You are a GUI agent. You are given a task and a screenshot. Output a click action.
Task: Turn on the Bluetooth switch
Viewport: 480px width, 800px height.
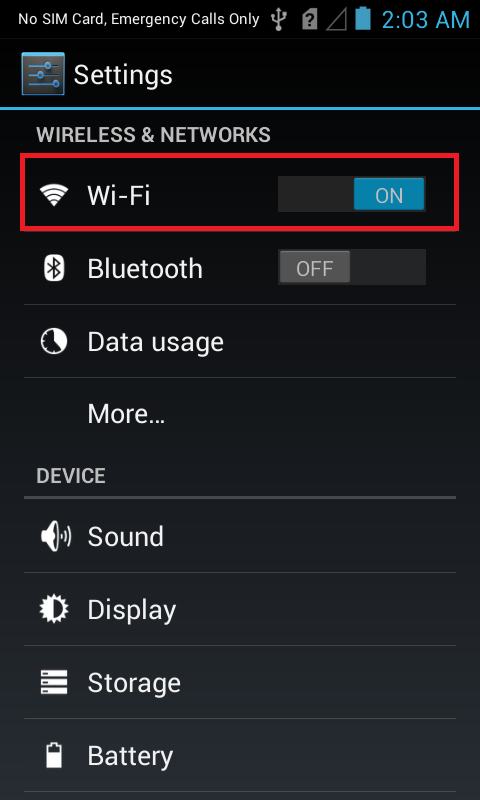click(x=352, y=267)
